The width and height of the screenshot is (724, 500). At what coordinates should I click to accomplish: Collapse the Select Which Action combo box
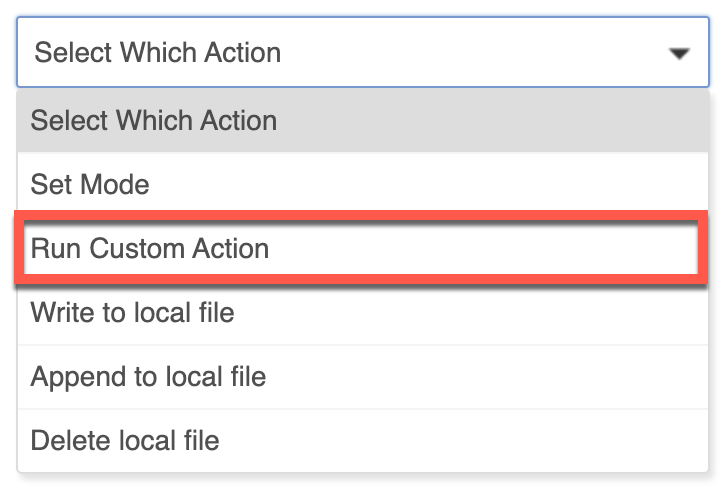pyautogui.click(x=362, y=52)
